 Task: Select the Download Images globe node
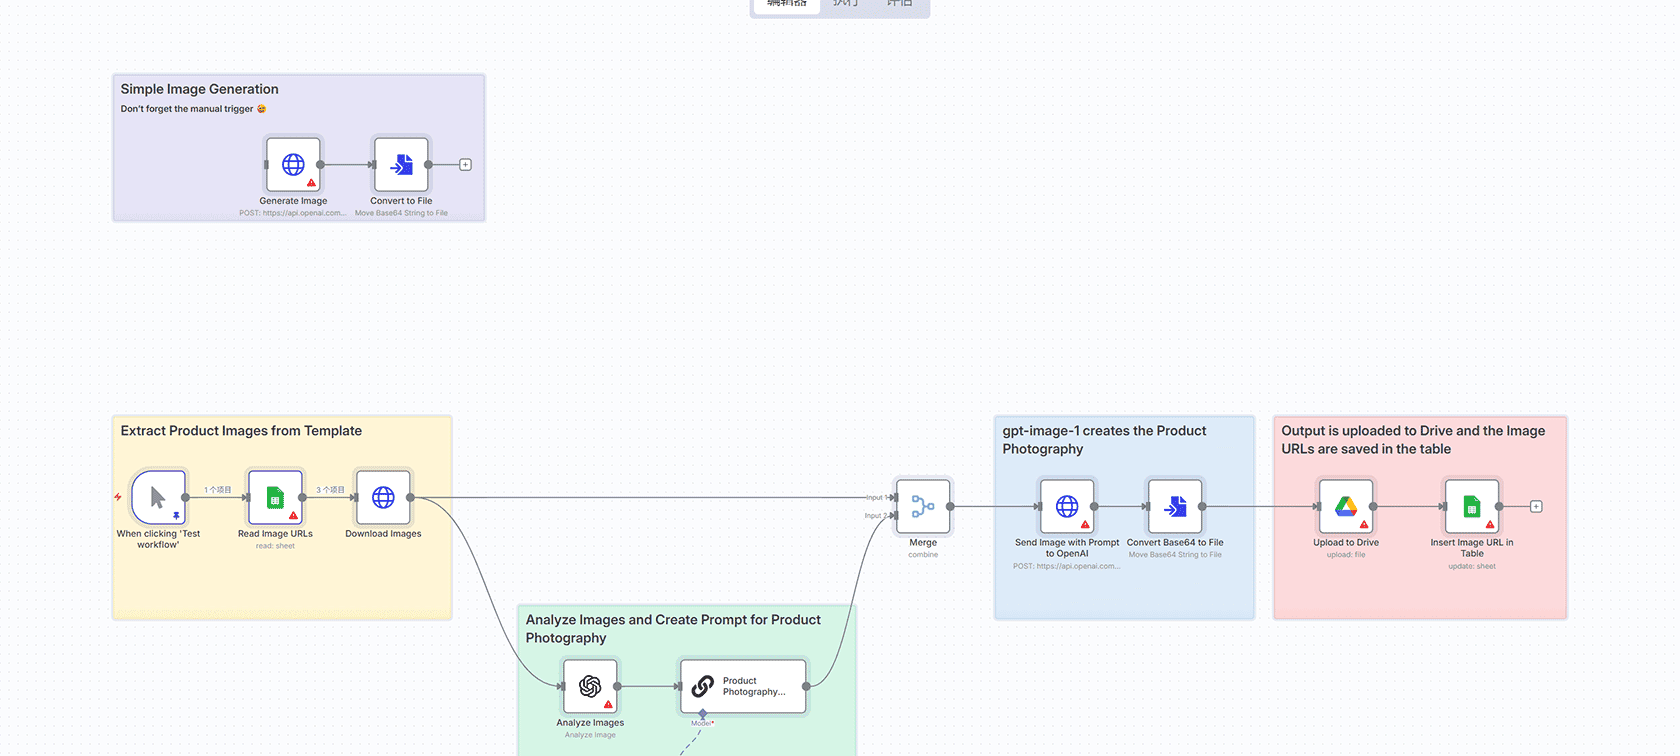click(383, 497)
